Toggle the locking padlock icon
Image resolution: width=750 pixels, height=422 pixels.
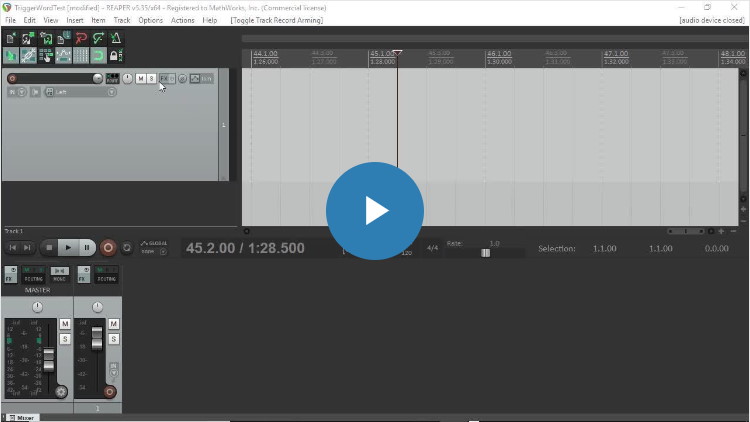click(x=116, y=56)
